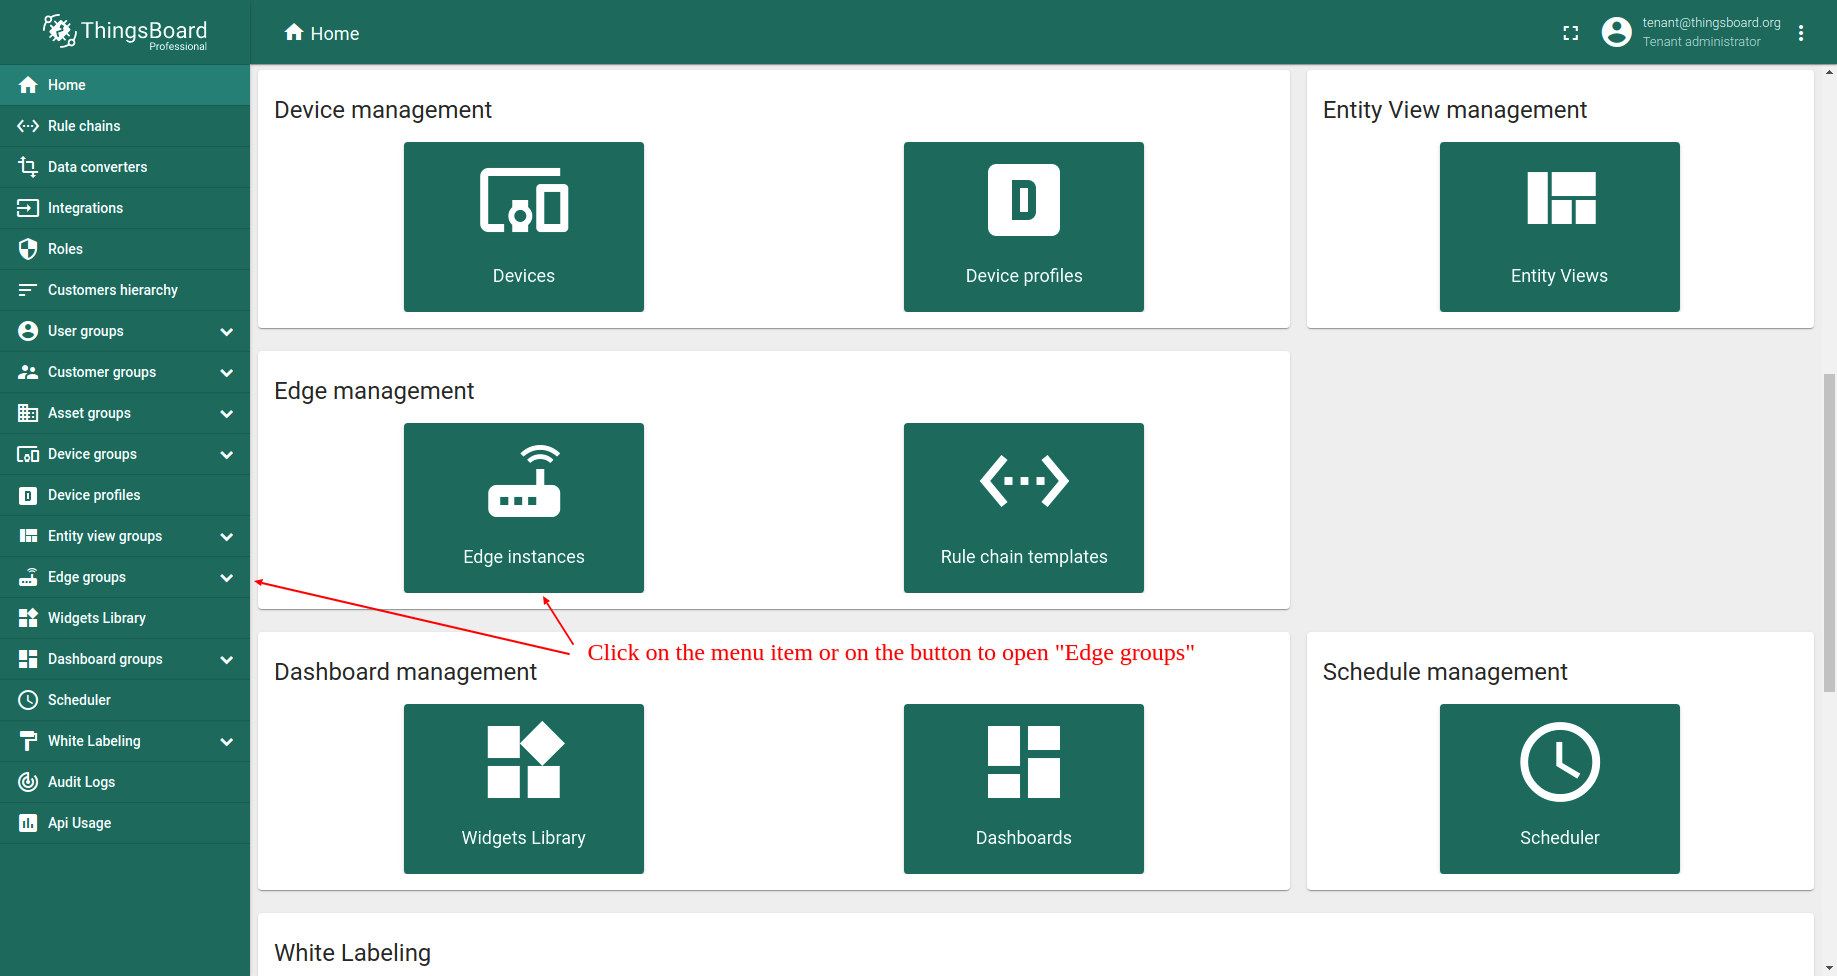This screenshot has height=976, width=1837.
Task: Open the Devices tile
Action: click(x=523, y=227)
